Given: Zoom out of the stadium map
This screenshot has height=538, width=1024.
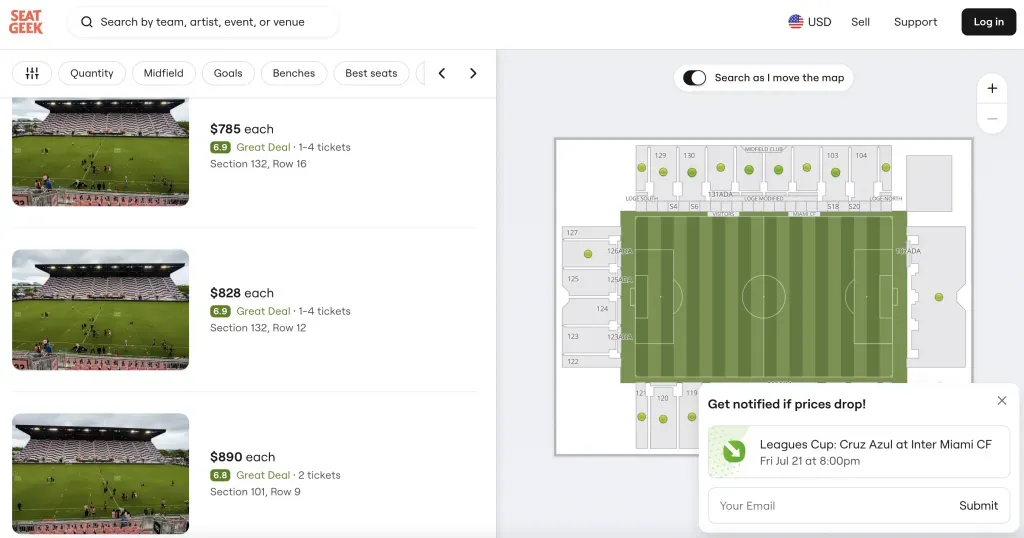Looking at the screenshot, I should point(992,118).
